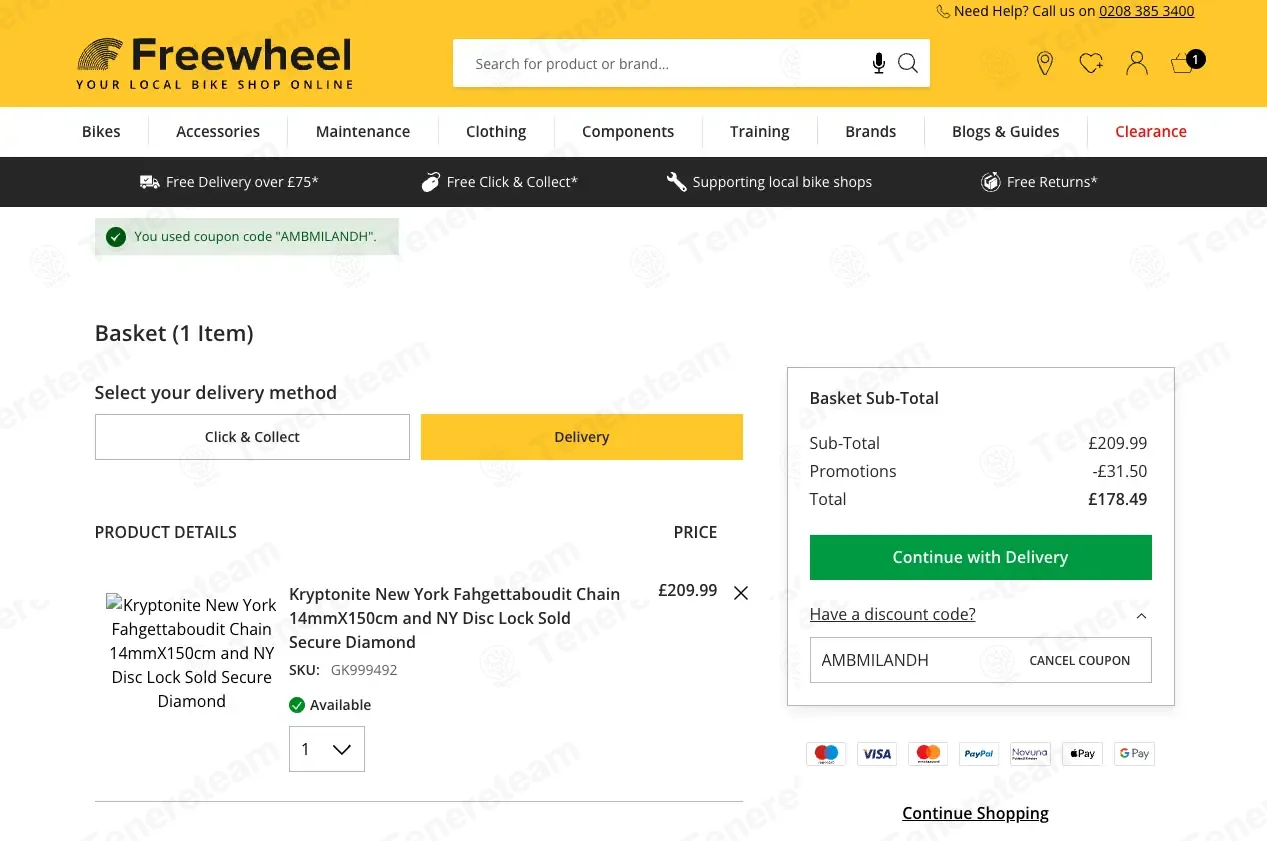Follow the Continue Shopping link
Screen dimensions: 1267x841
pos(975,813)
